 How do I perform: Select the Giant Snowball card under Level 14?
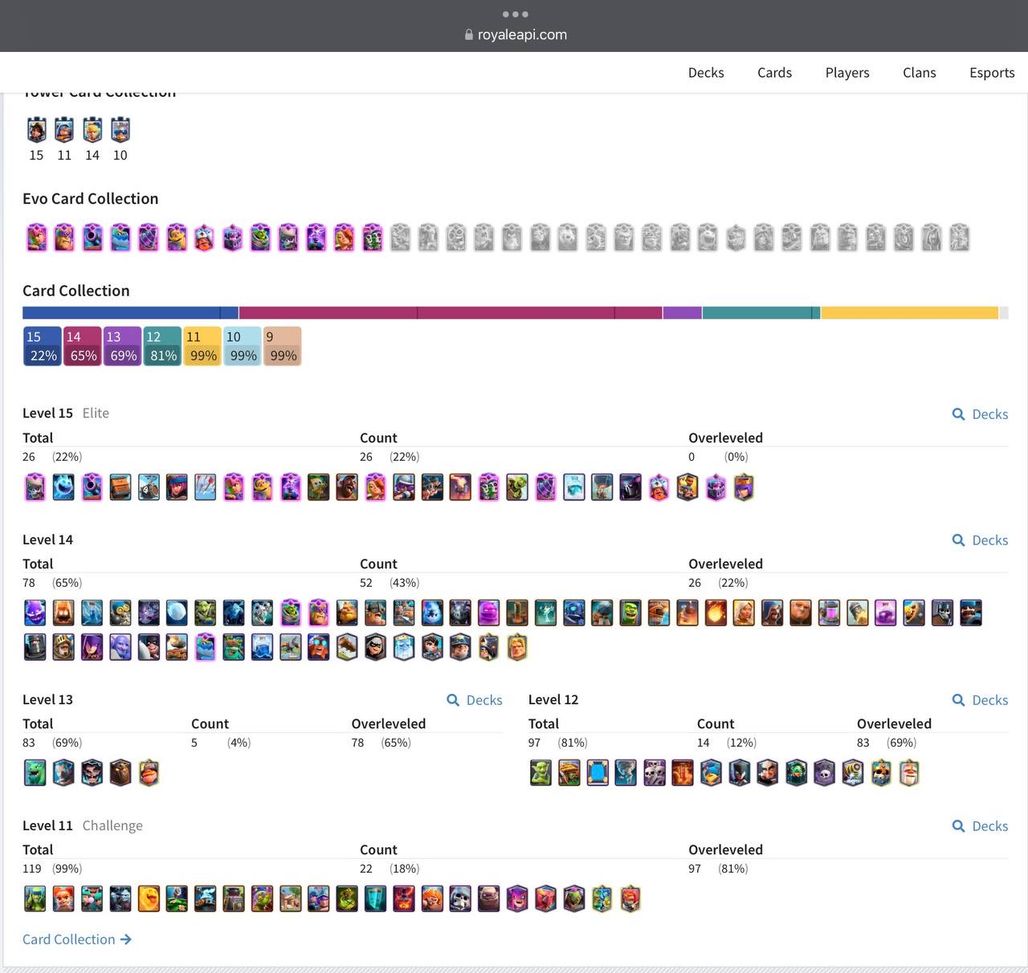pos(176,613)
